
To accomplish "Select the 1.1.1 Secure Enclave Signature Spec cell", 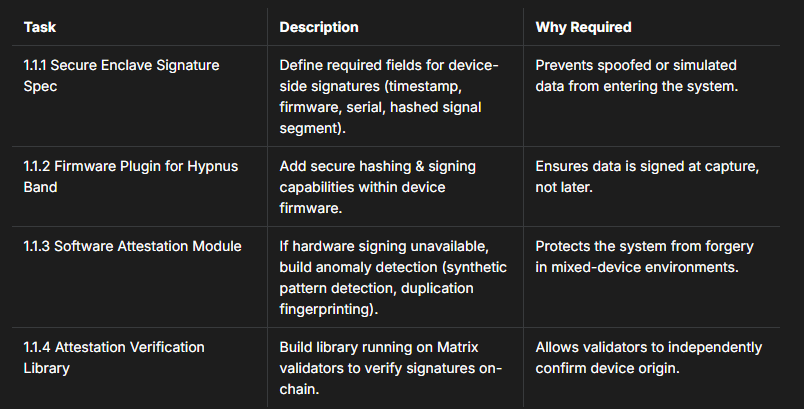I will (x=121, y=76).
